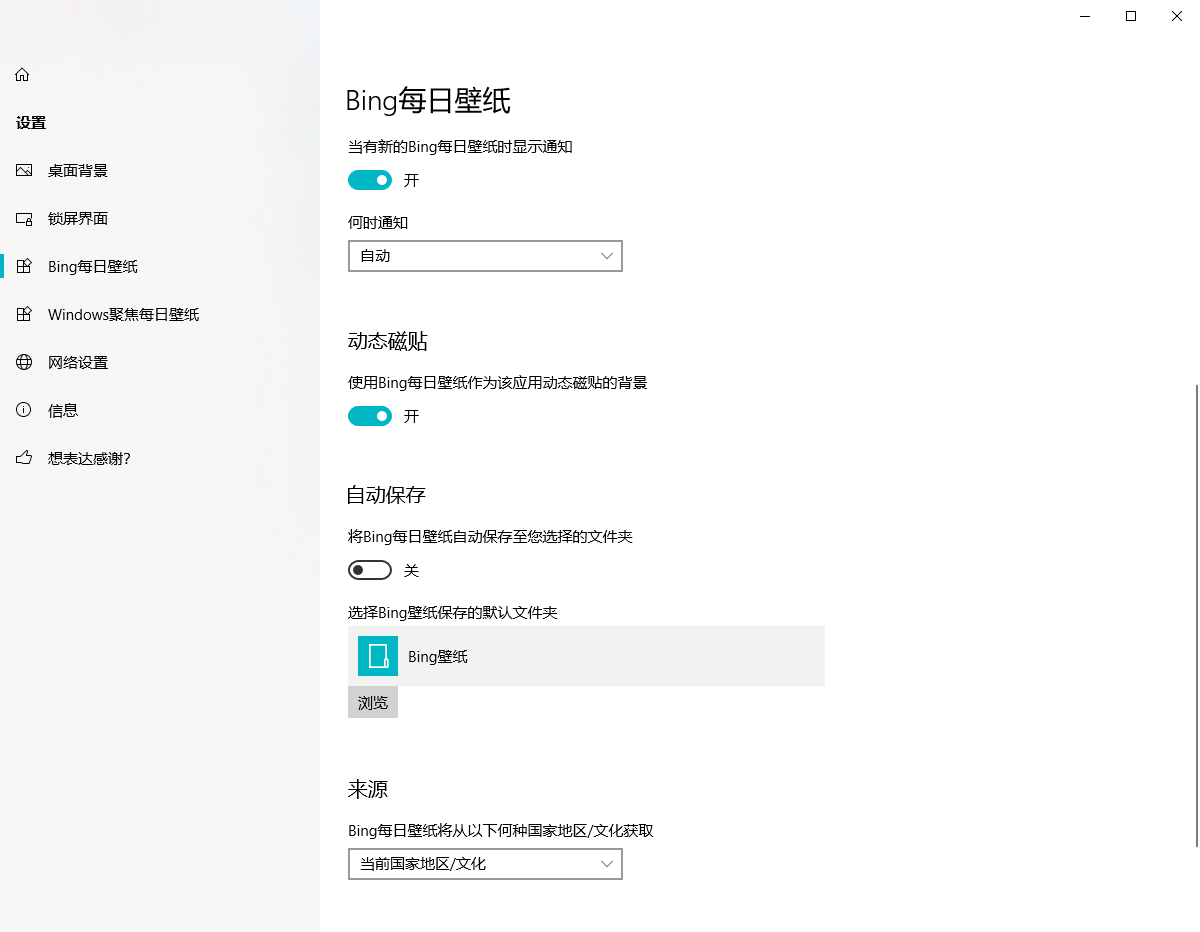
Task: Click the Bing壁纸 default folder entry
Action: 586,656
